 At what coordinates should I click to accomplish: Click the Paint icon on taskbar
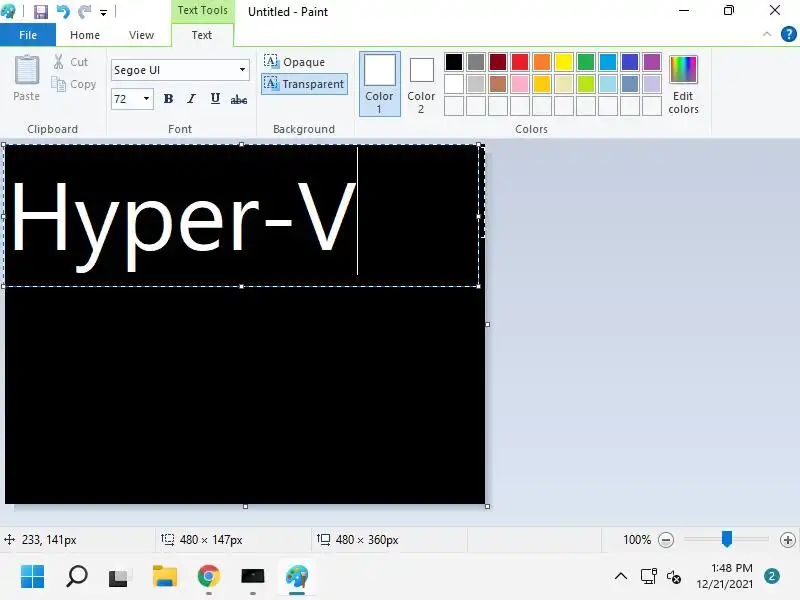pos(297,577)
